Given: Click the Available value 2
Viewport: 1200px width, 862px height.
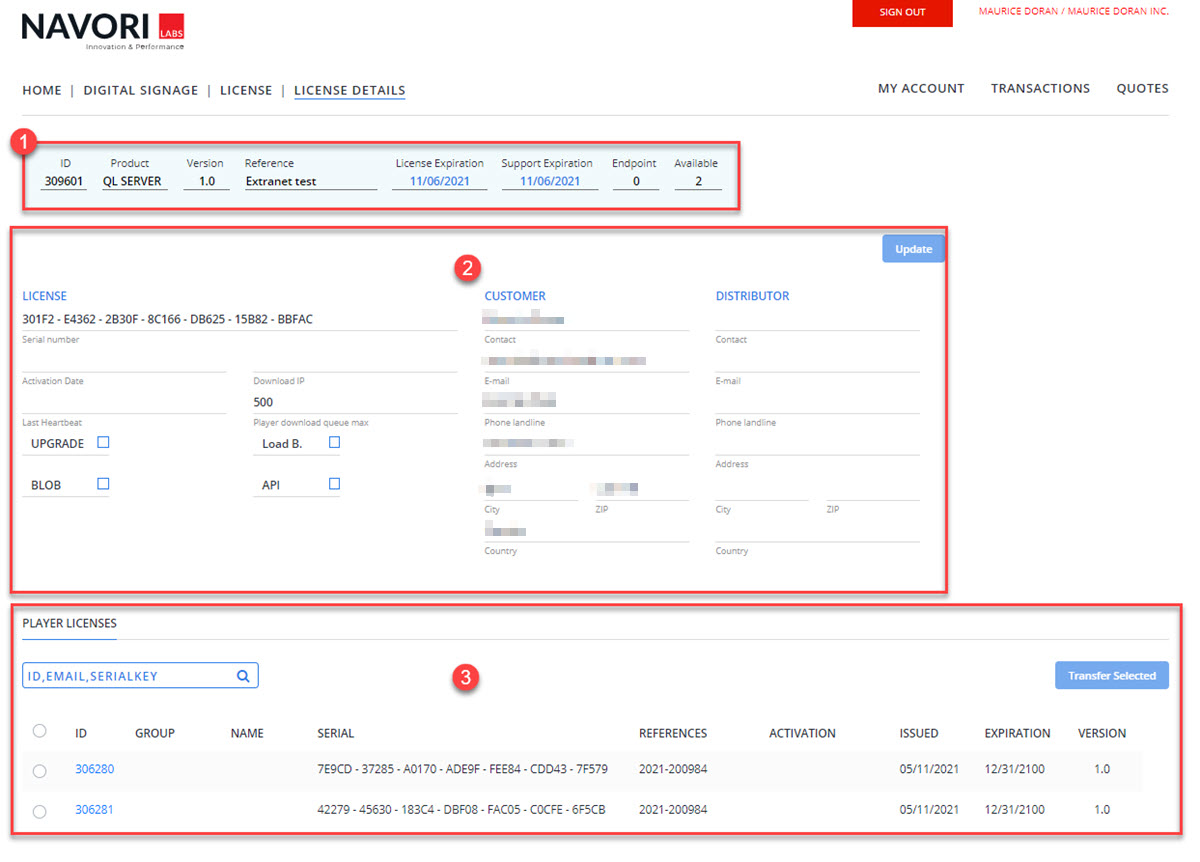Looking at the screenshot, I should (697, 181).
